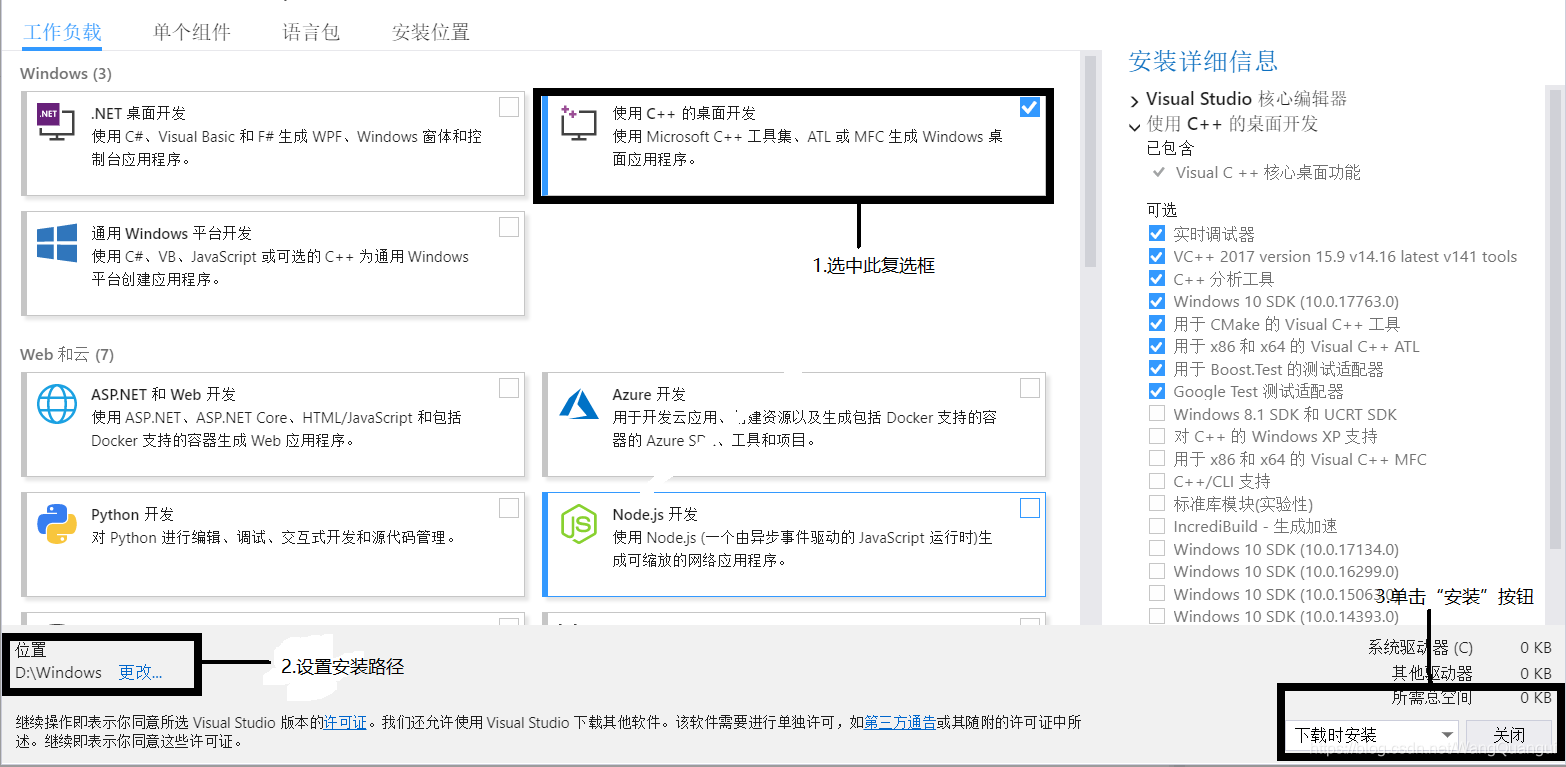1566x767 pixels.
Task: Uncheck the 使用 C++ 的桌面开发 workload checkbox
Action: pyautogui.click(x=1030, y=107)
